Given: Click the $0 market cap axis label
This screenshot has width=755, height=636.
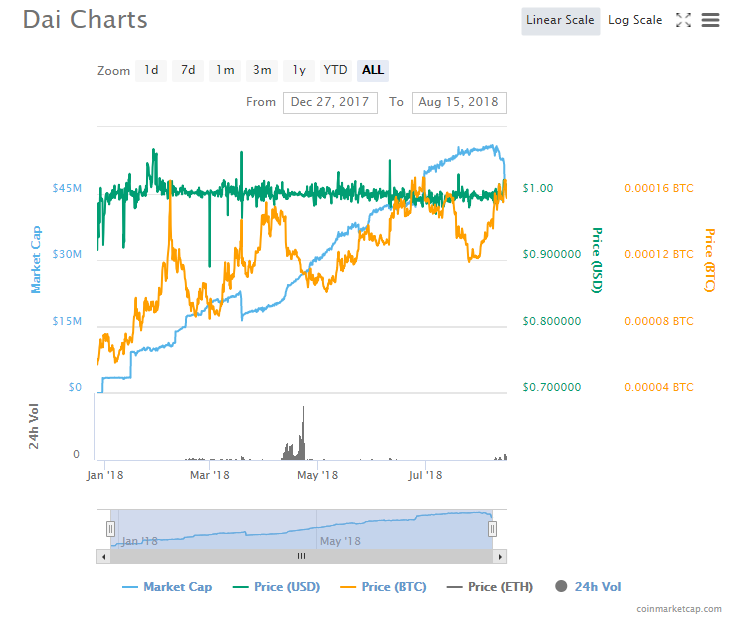Looking at the screenshot, I should pos(75,387).
